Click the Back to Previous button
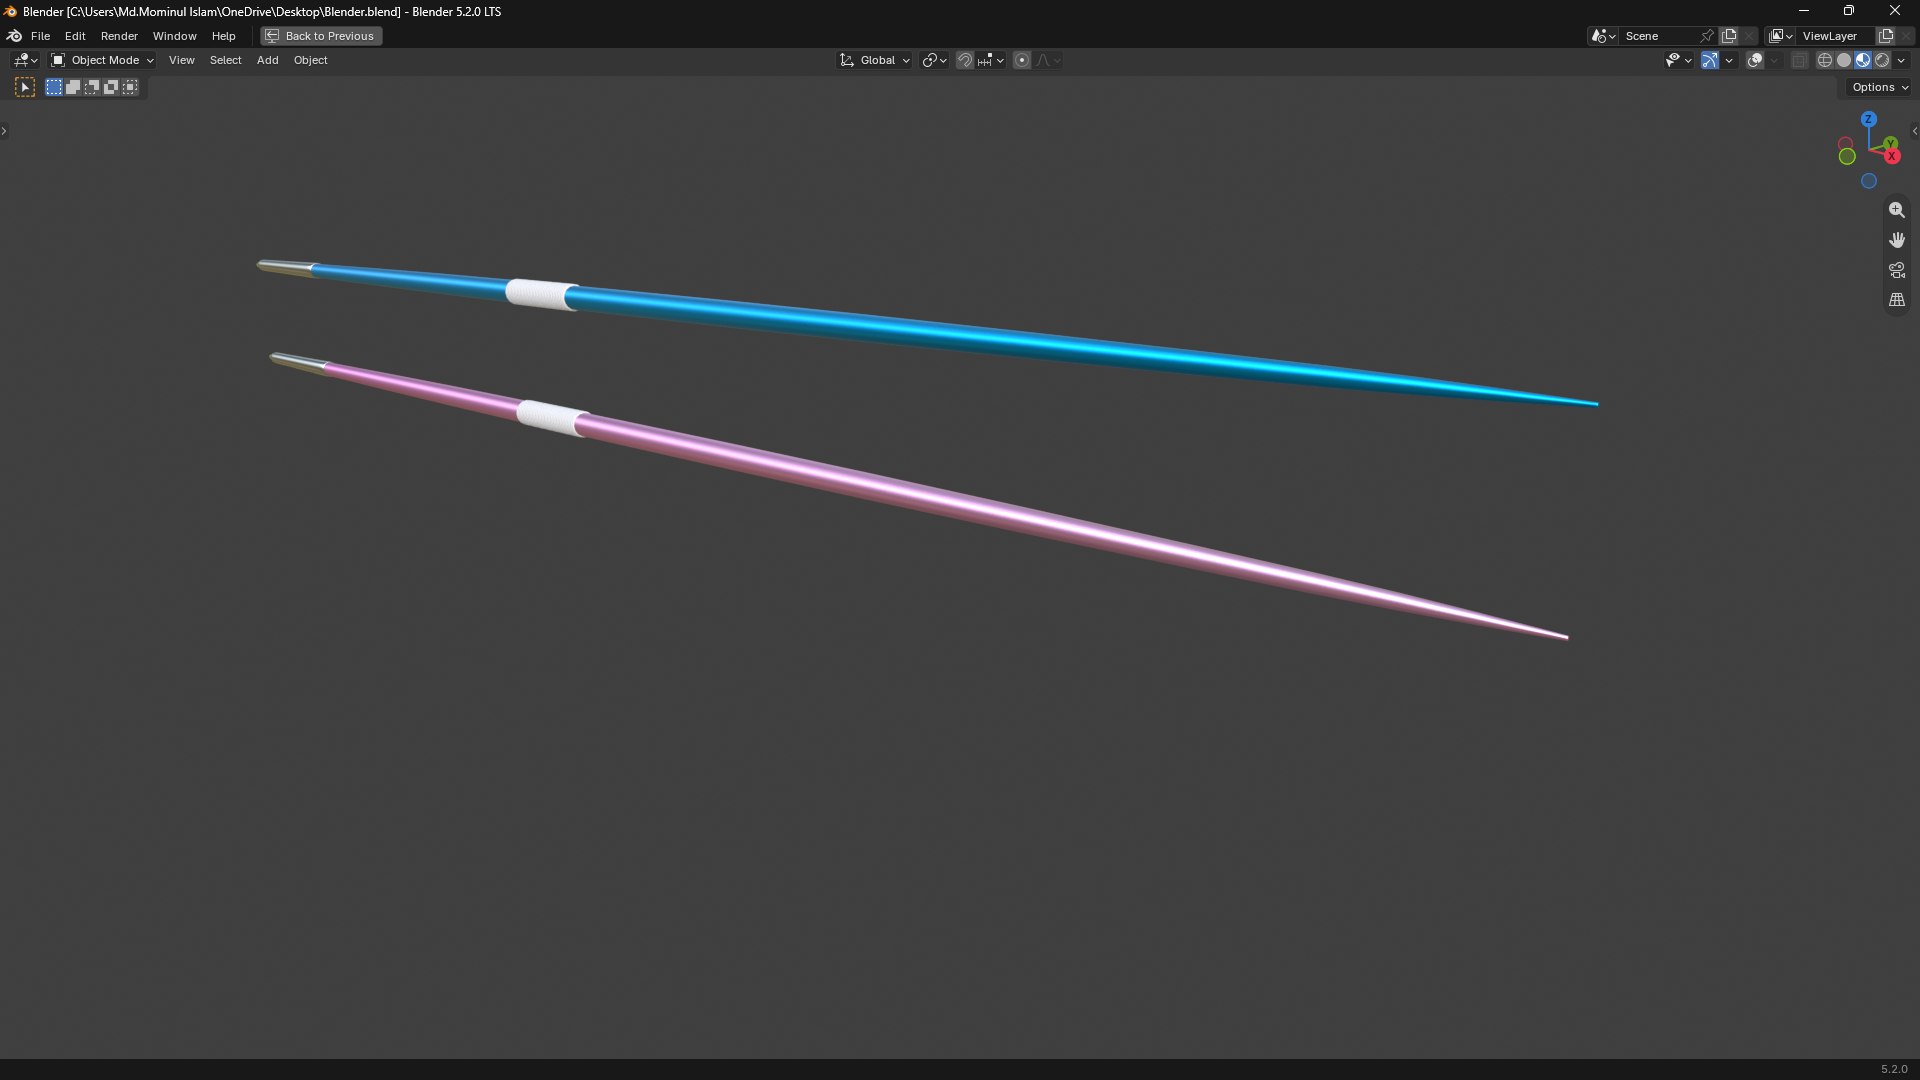1920x1080 pixels. (321, 36)
